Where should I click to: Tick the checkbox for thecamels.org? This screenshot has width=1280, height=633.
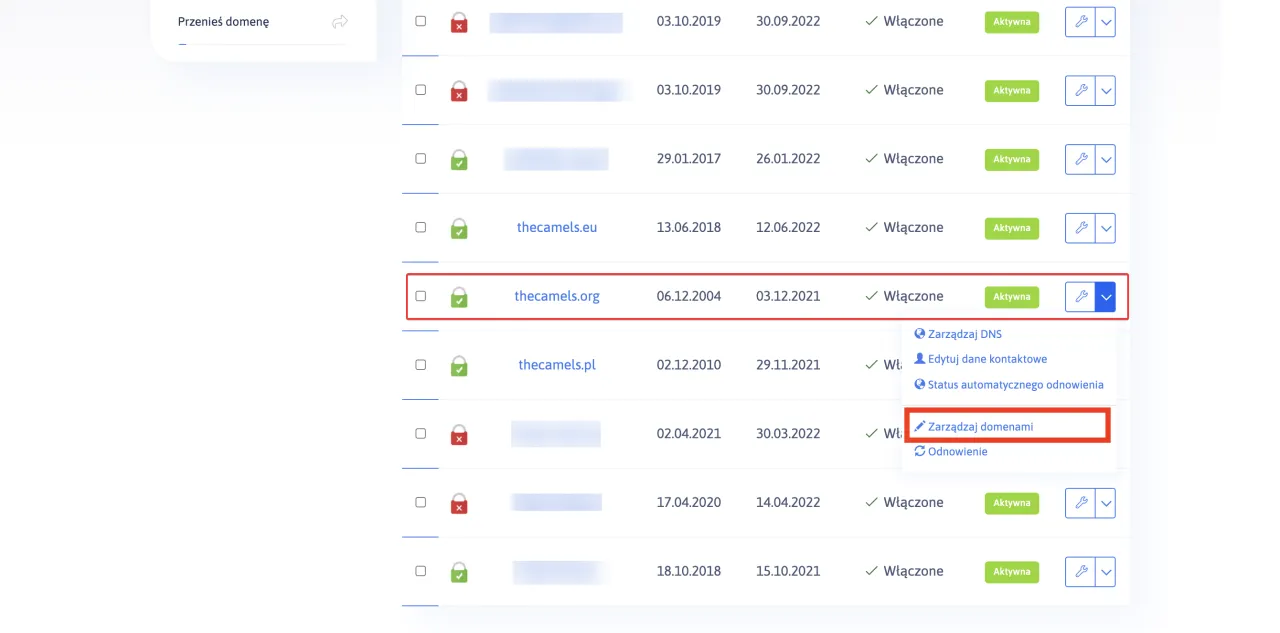pos(421,296)
